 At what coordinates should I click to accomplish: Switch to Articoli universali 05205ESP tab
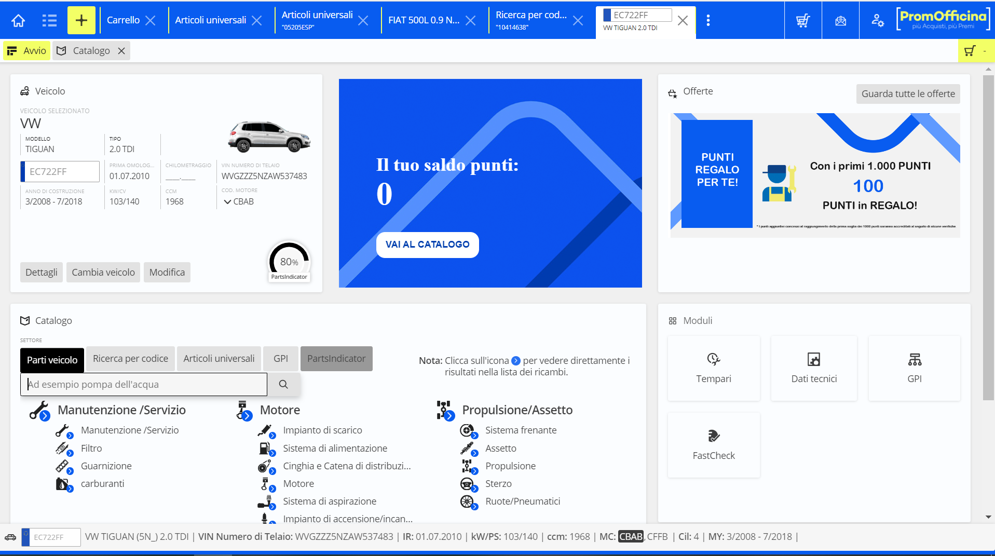coord(317,20)
